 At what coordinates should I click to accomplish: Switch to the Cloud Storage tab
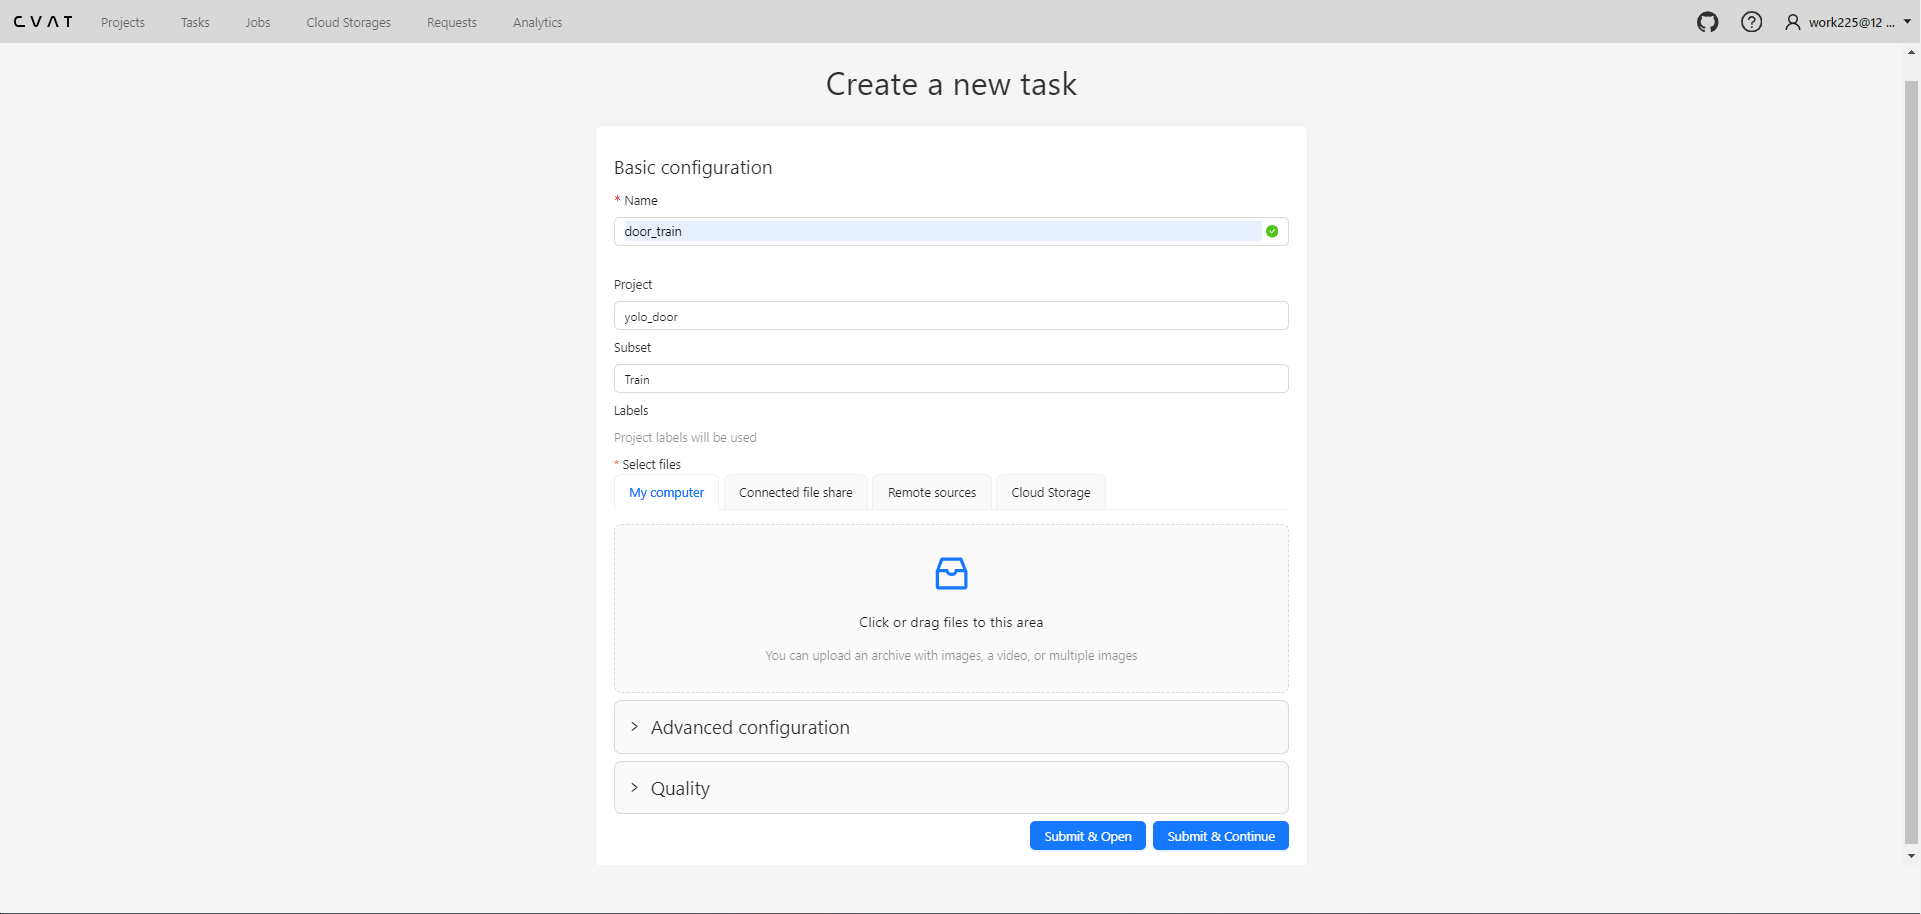[x=1051, y=492]
